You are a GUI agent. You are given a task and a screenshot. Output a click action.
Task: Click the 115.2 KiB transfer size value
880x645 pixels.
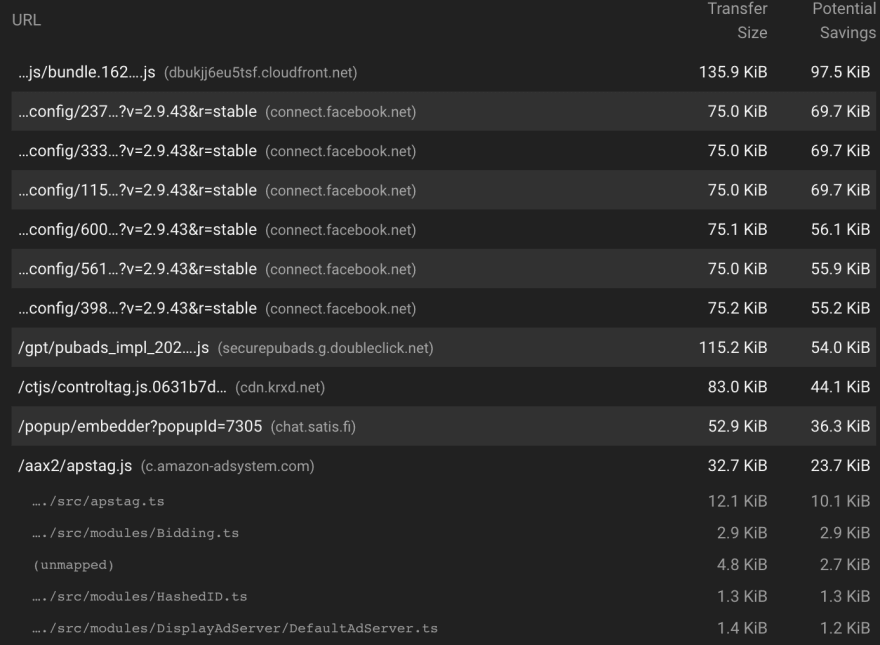point(733,347)
